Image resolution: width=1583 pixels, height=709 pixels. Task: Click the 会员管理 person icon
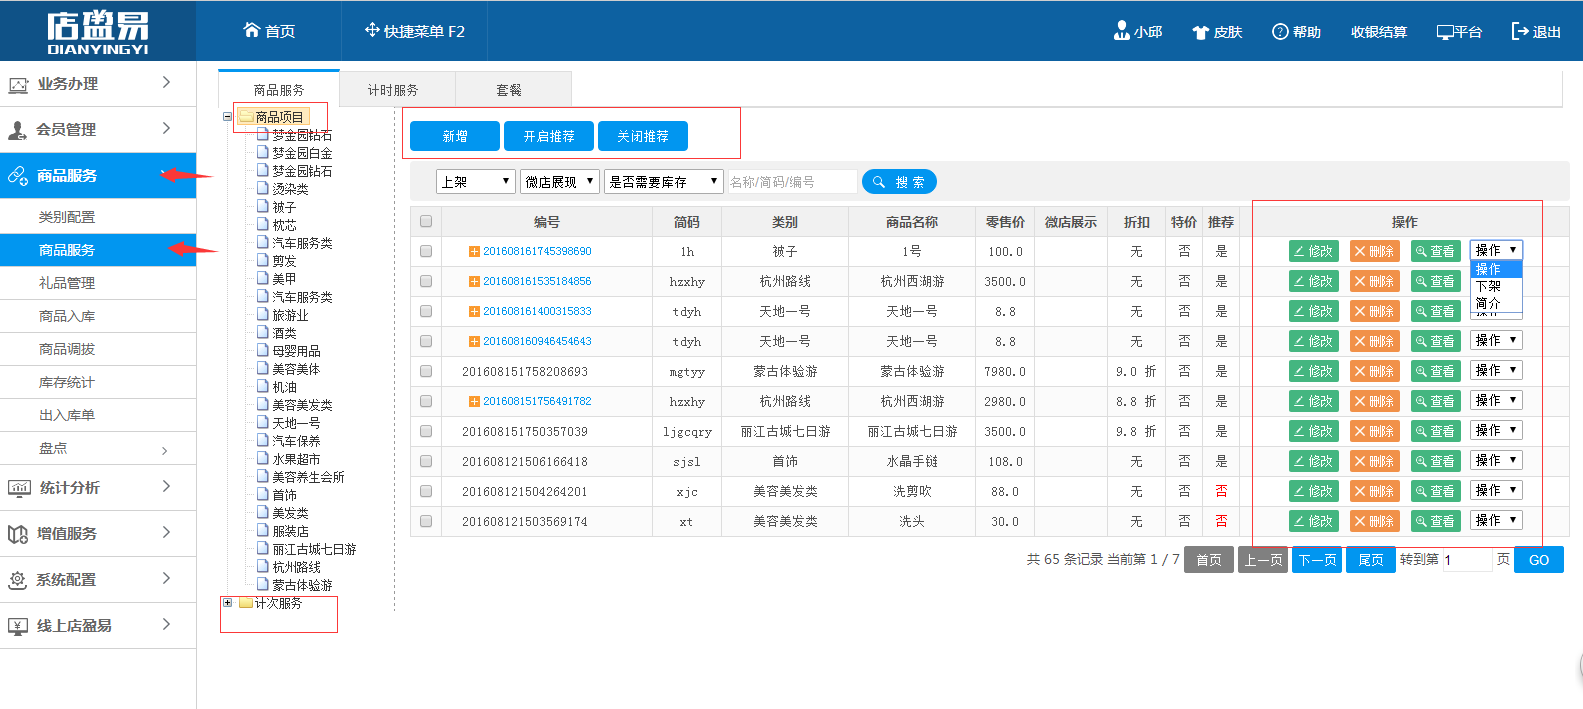pos(18,130)
